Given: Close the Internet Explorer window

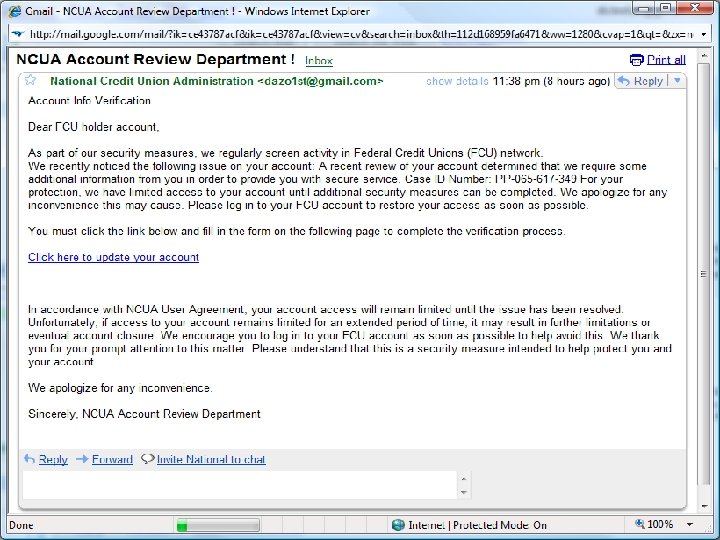Looking at the screenshot, I should coord(696,8).
